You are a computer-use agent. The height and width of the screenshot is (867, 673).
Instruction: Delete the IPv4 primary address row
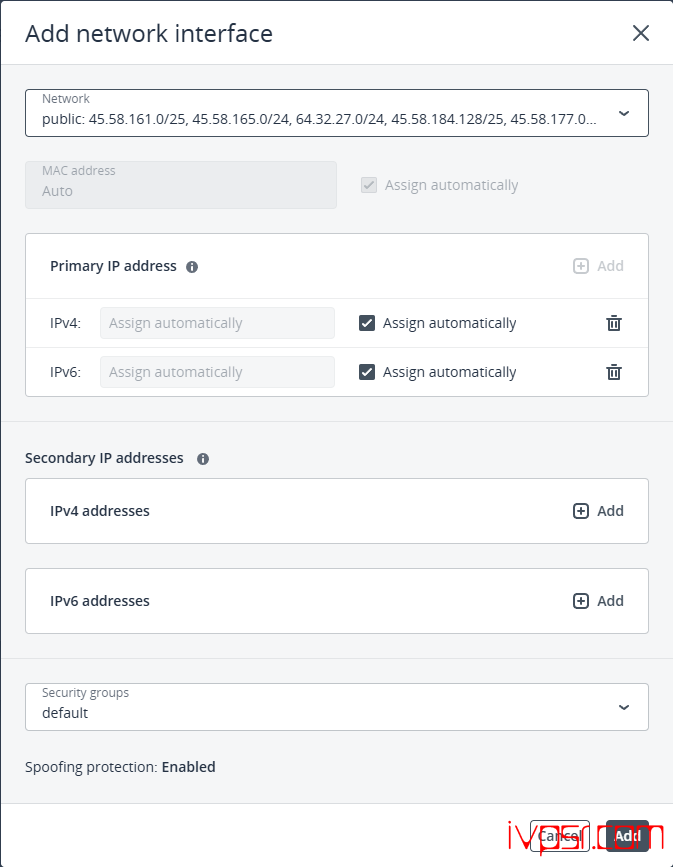[x=614, y=323]
